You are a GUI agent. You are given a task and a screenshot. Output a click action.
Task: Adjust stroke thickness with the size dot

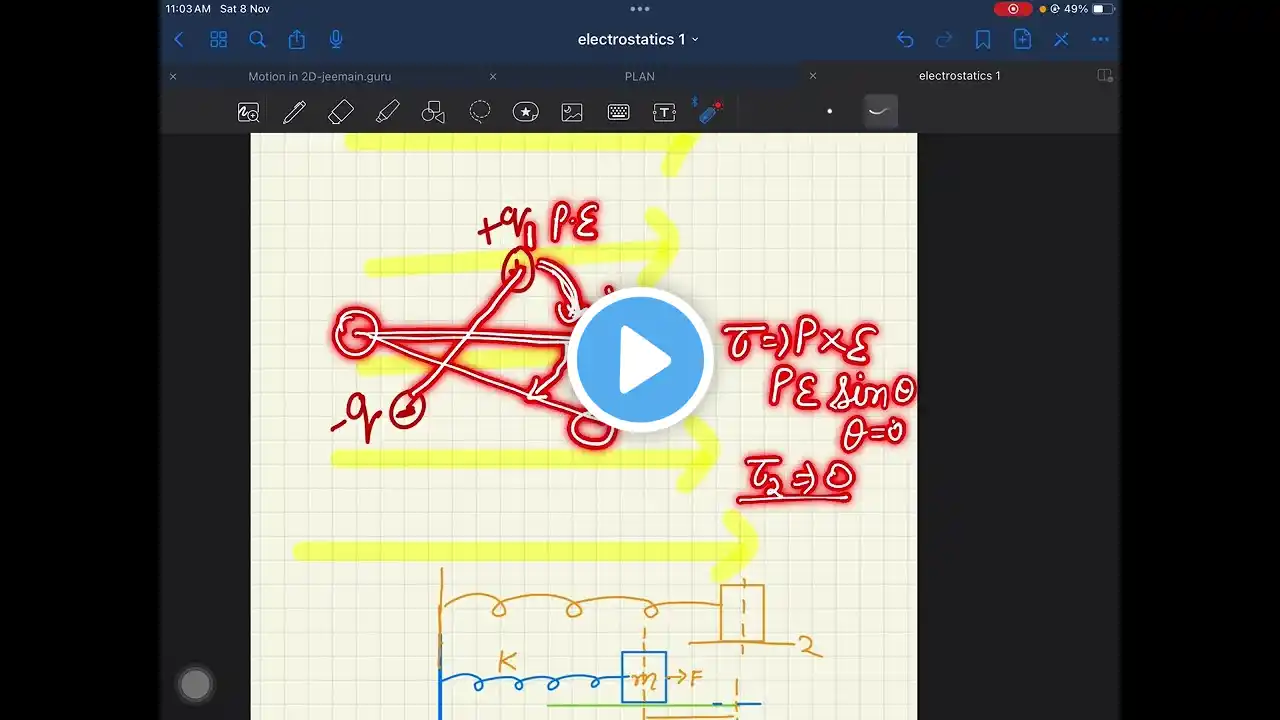tap(829, 111)
